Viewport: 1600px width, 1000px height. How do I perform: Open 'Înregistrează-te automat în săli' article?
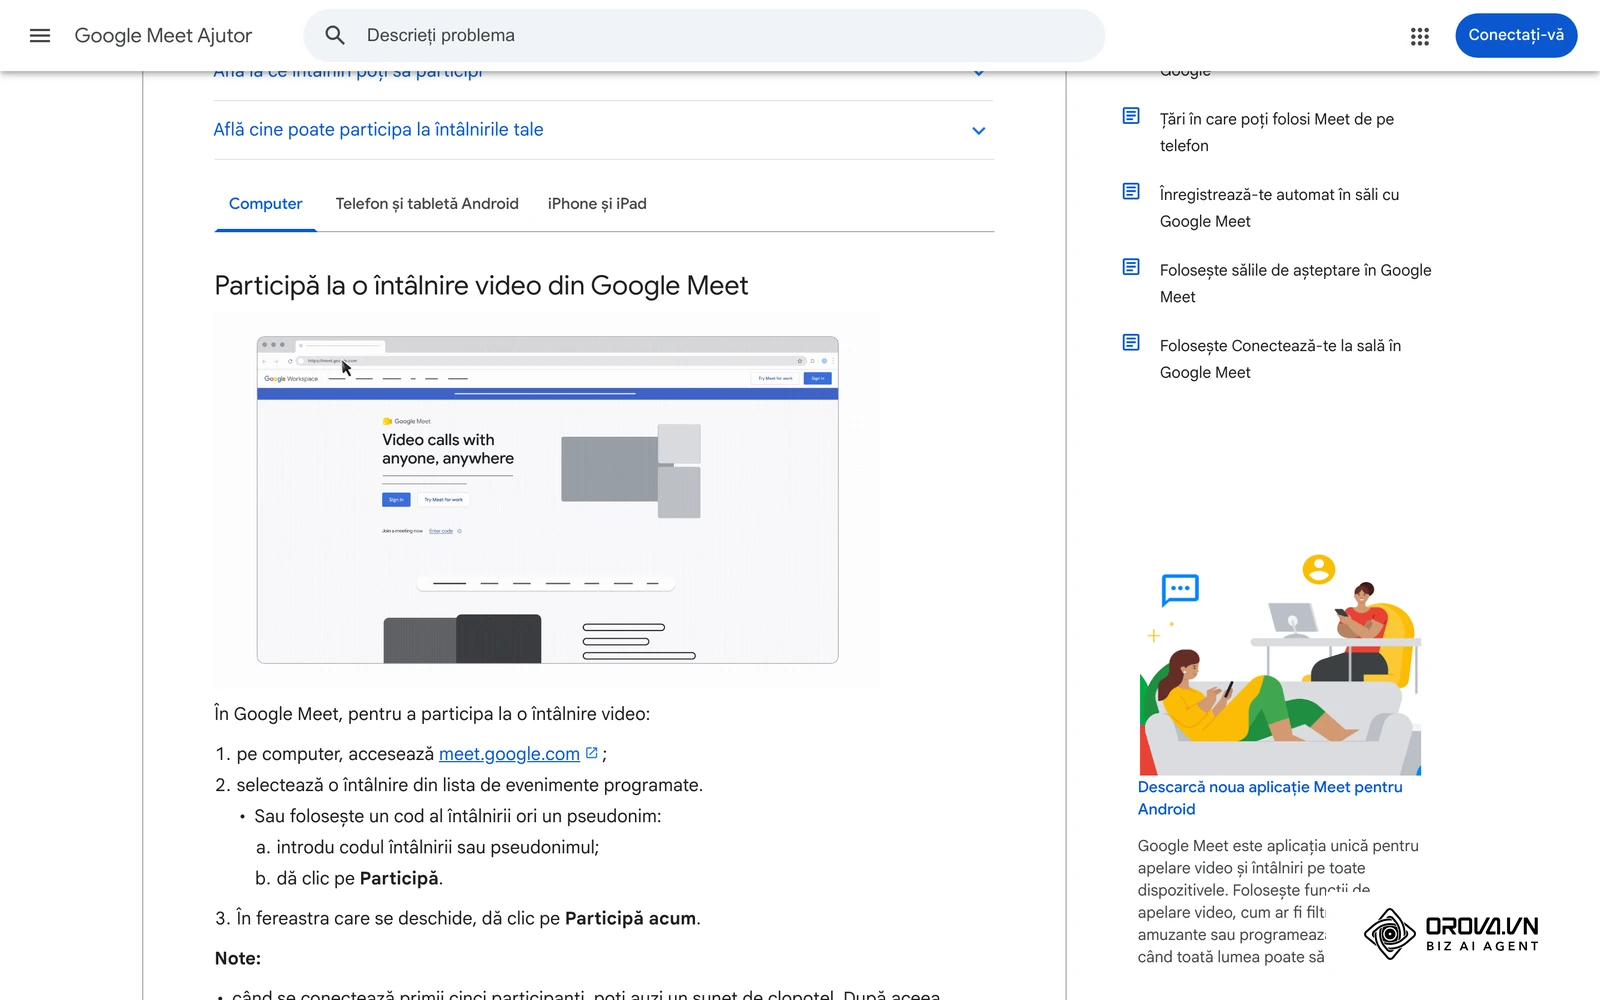(1279, 208)
